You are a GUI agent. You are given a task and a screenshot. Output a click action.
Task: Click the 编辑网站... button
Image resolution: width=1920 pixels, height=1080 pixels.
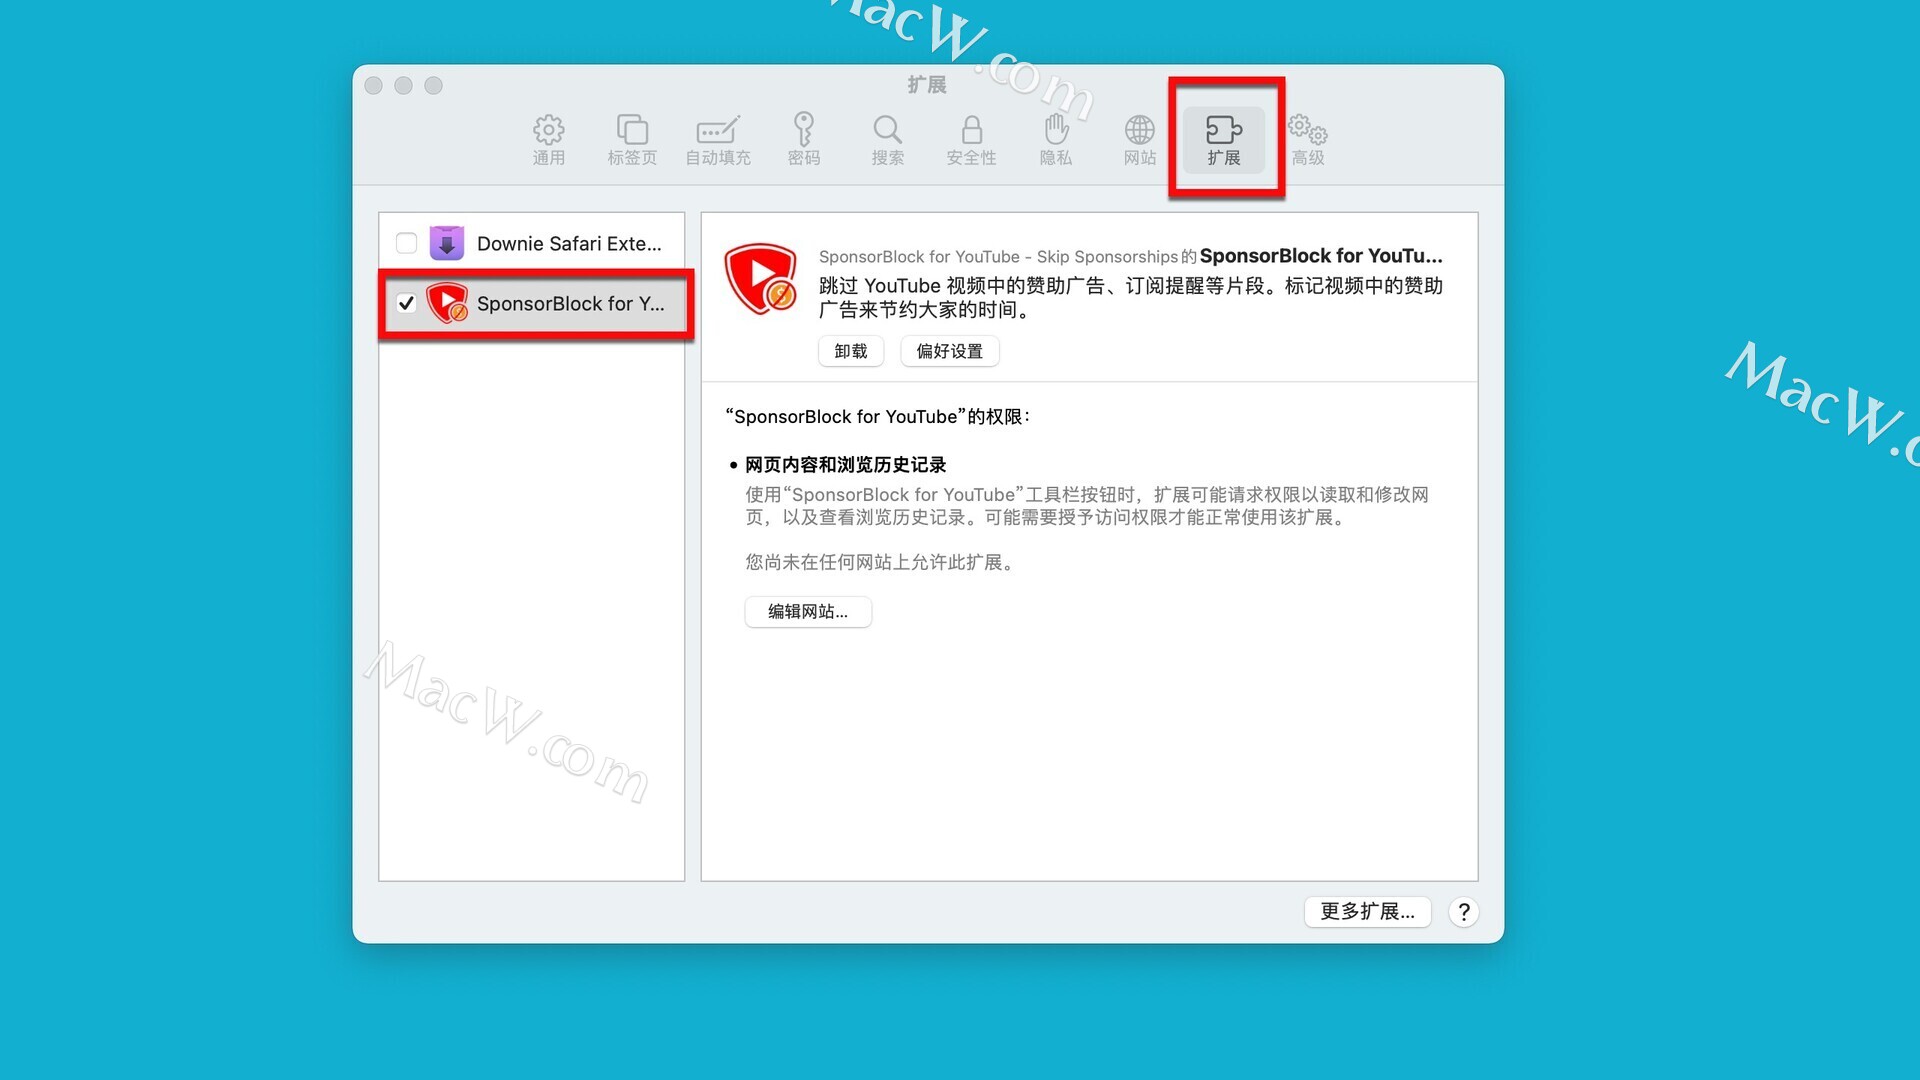point(808,611)
